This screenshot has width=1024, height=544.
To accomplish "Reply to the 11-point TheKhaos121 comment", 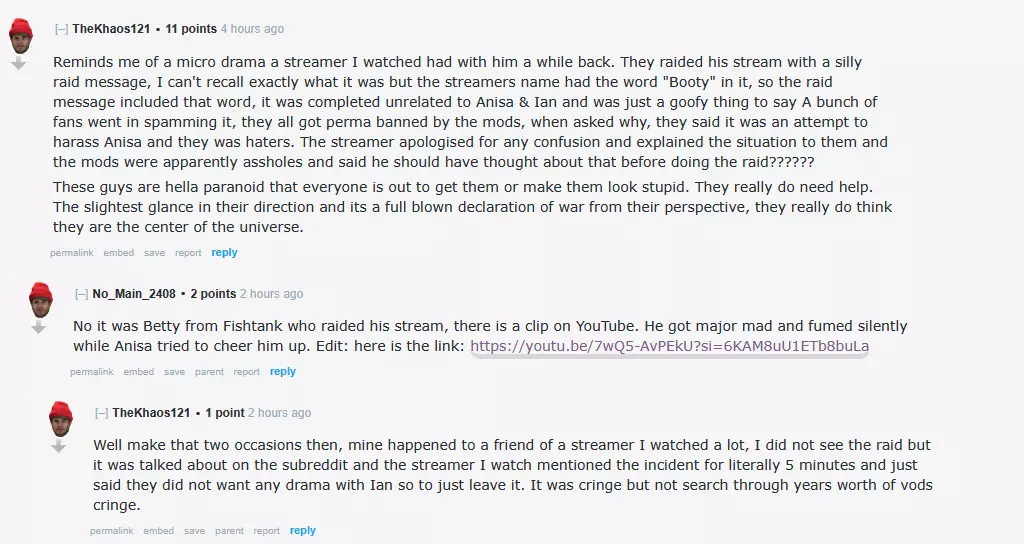I will pyautogui.click(x=224, y=253).
